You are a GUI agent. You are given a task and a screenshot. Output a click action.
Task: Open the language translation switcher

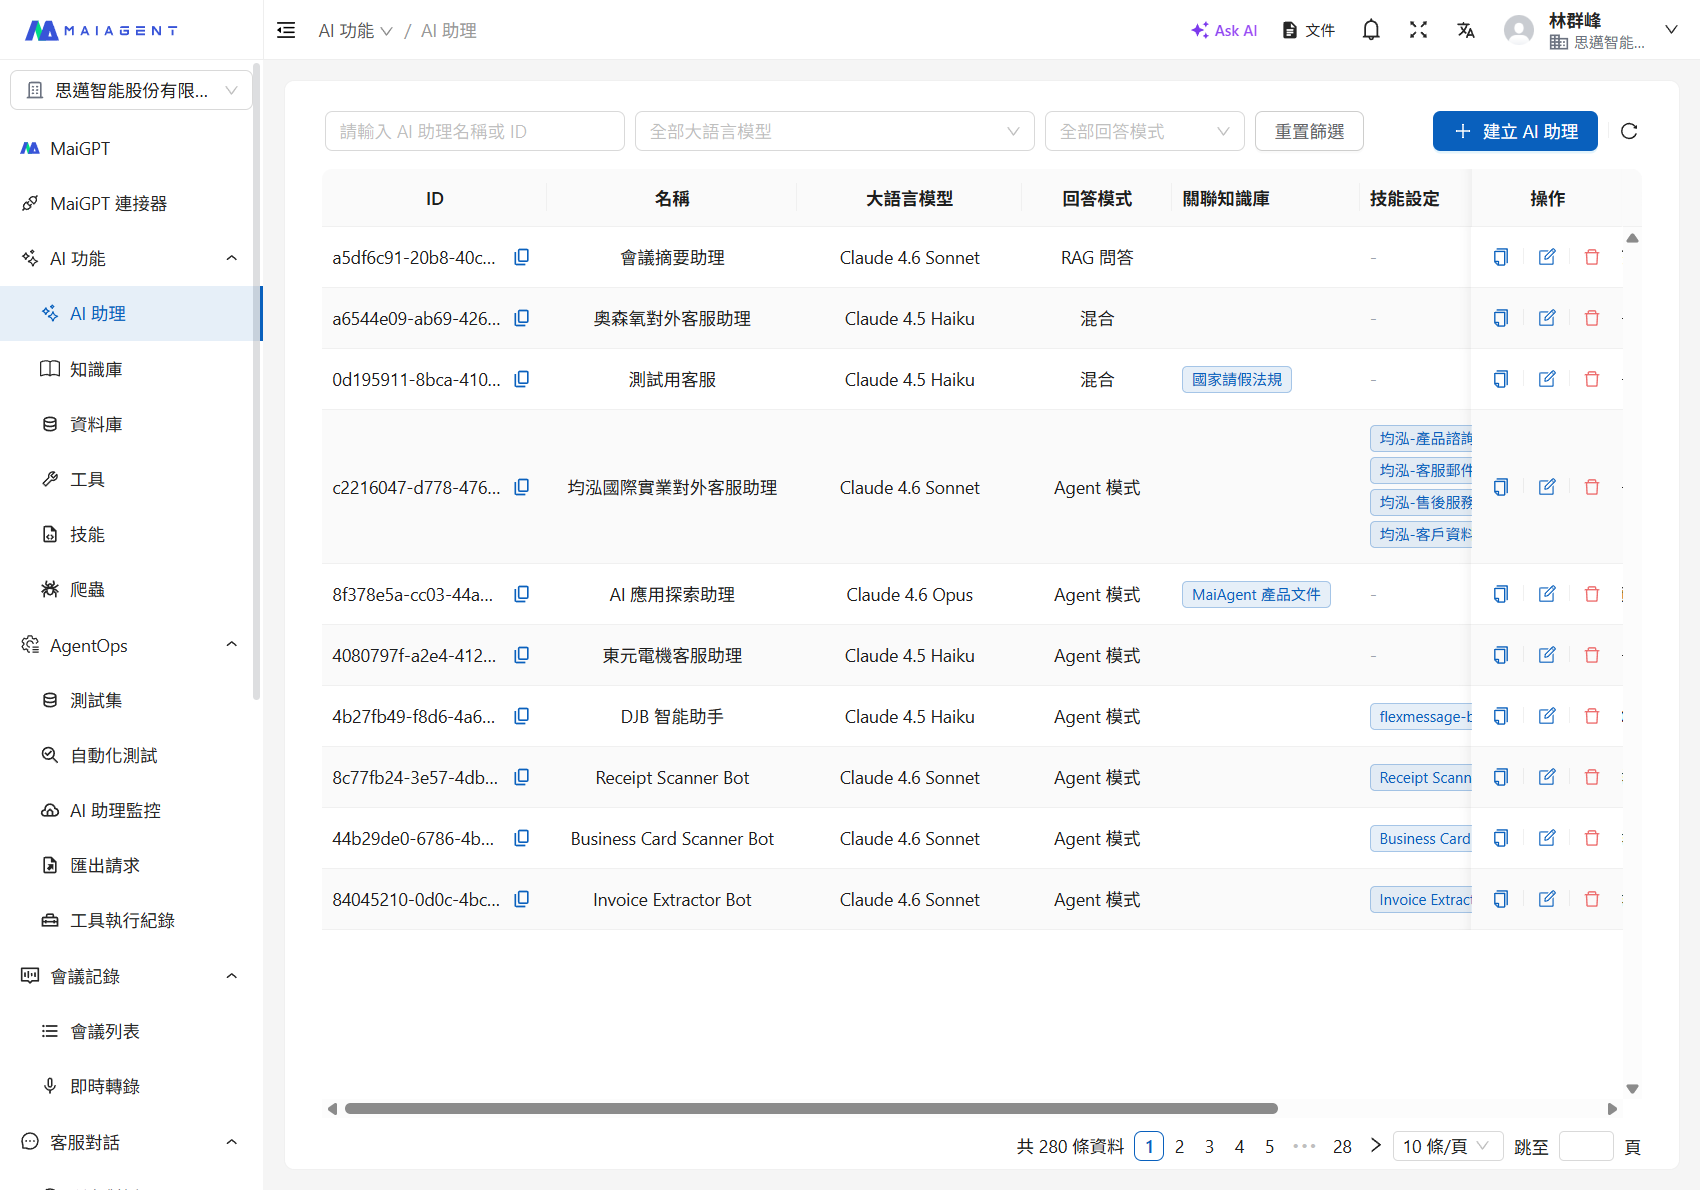tap(1466, 30)
